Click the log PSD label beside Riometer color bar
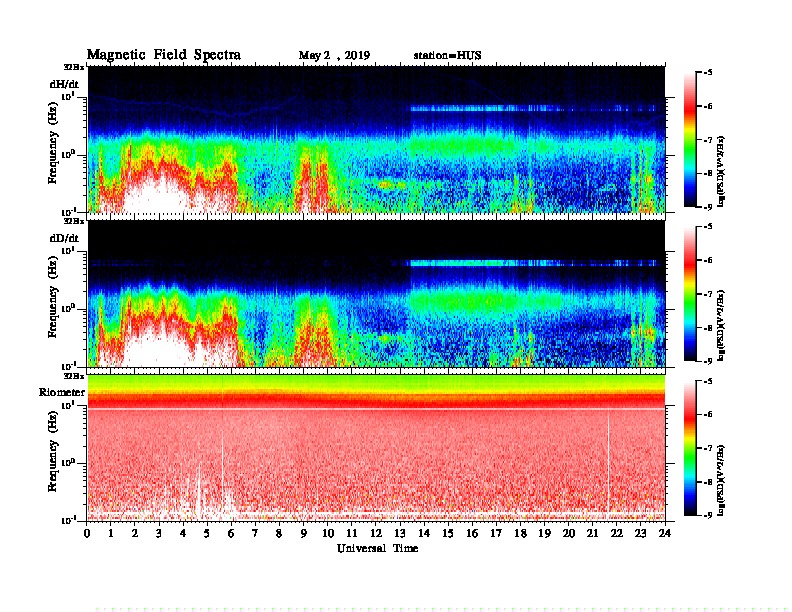This screenshot has width=792, height=612. [x=721, y=480]
